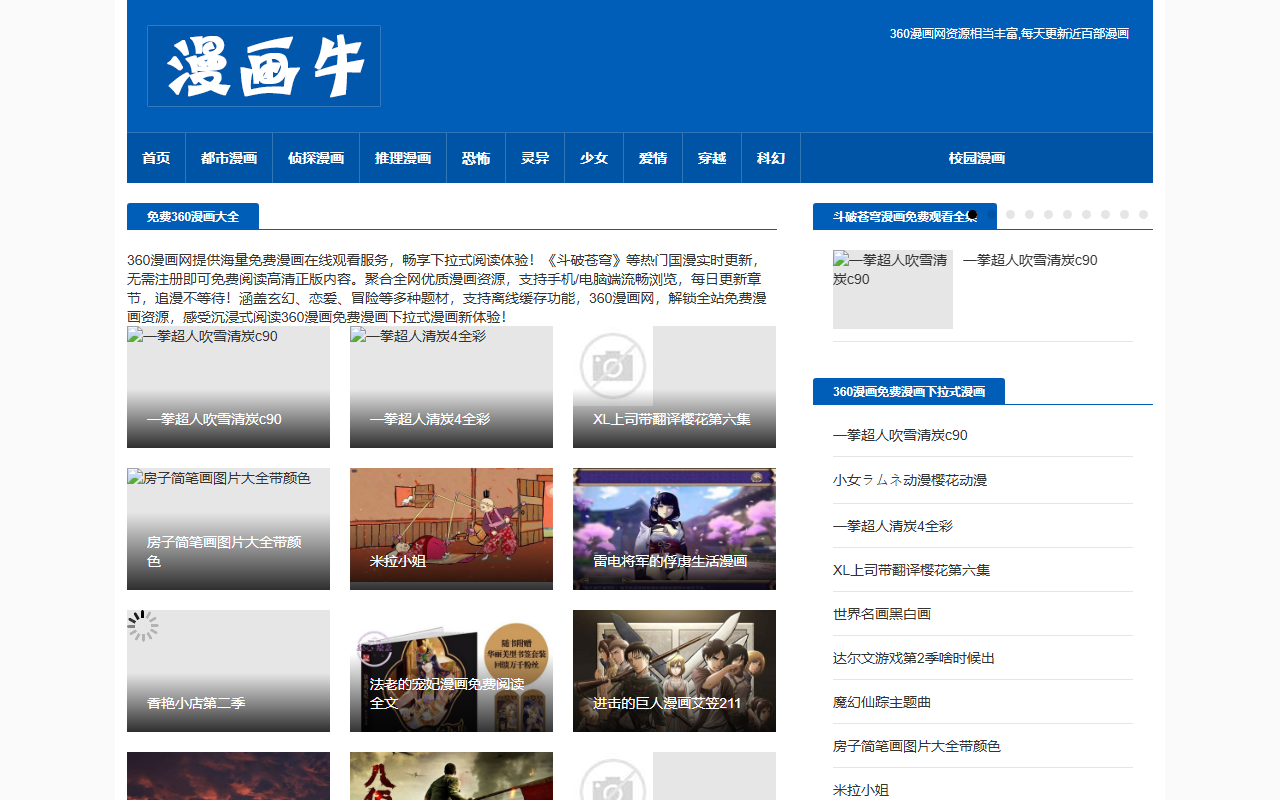Open the 世界名画黑白画 sidebar link
The image size is (1280, 800).
(x=882, y=614)
